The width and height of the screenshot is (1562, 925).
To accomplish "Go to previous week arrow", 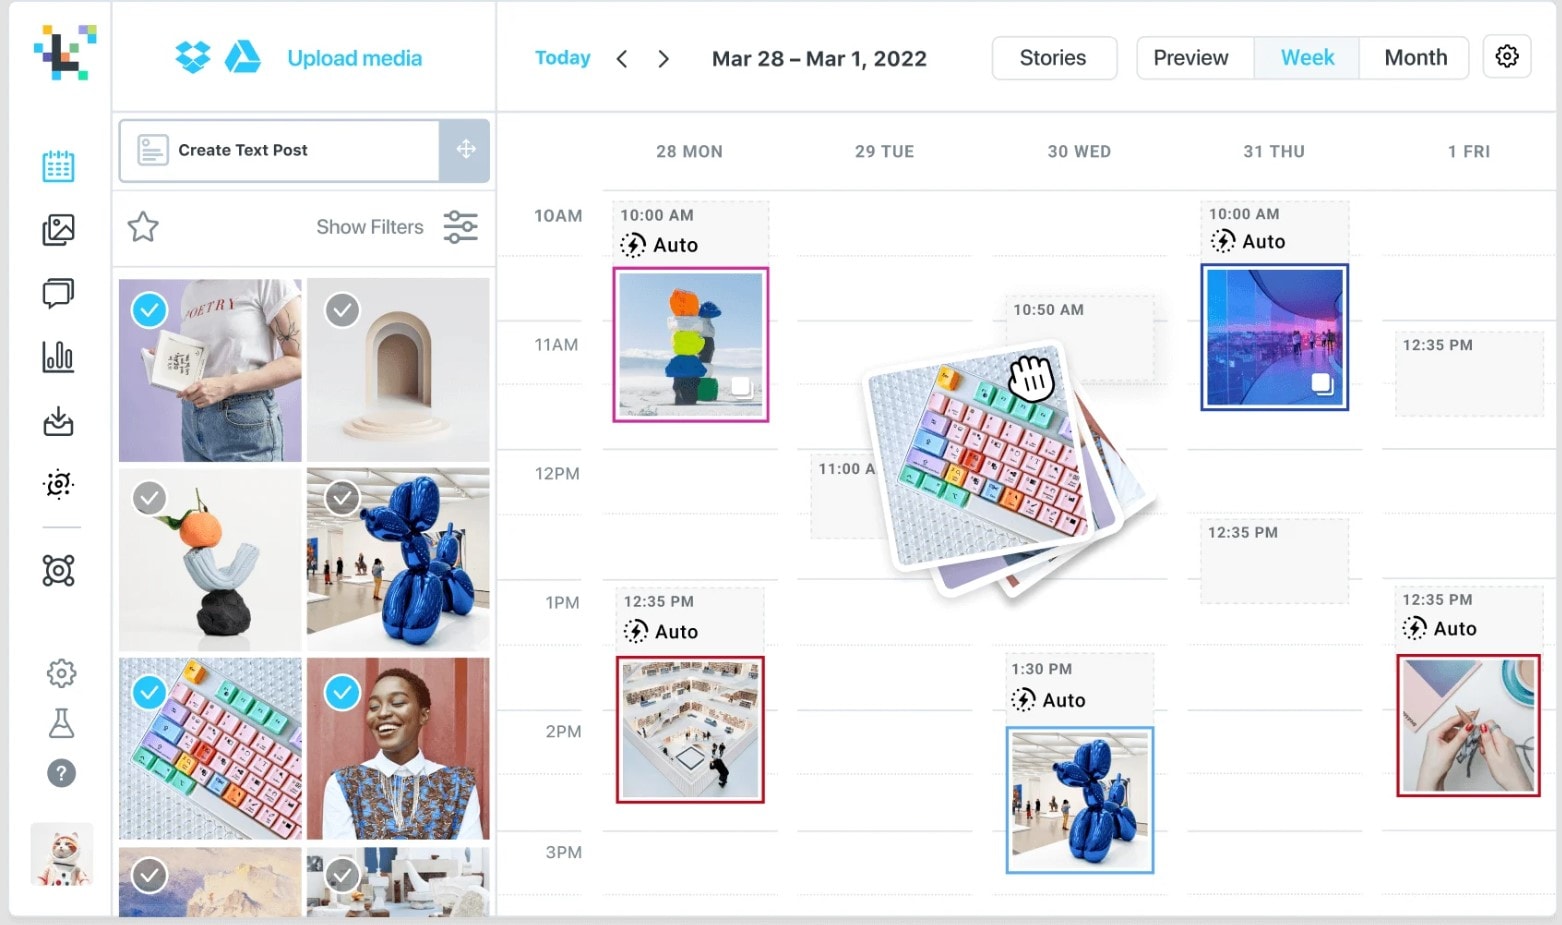I will point(622,59).
